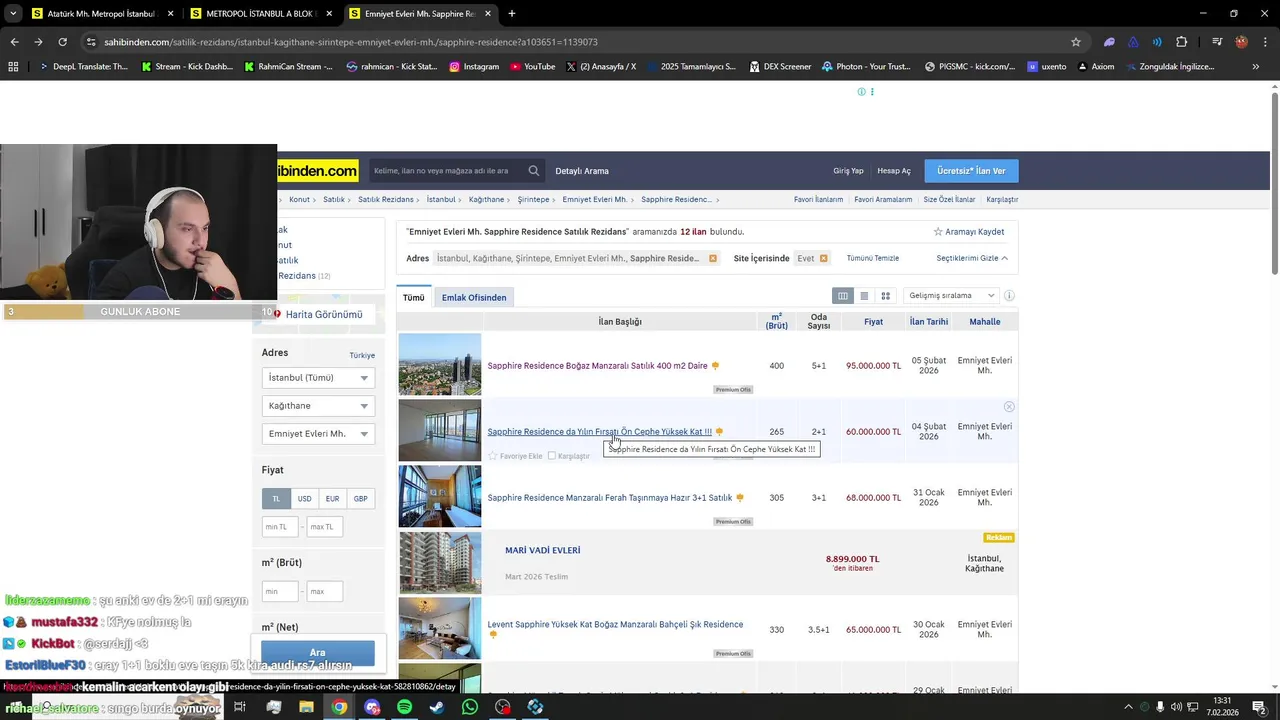Screen dimensions: 1280x720
Task: Open the Emniyet Evleri Mh. dropdown
Action: click(317, 434)
